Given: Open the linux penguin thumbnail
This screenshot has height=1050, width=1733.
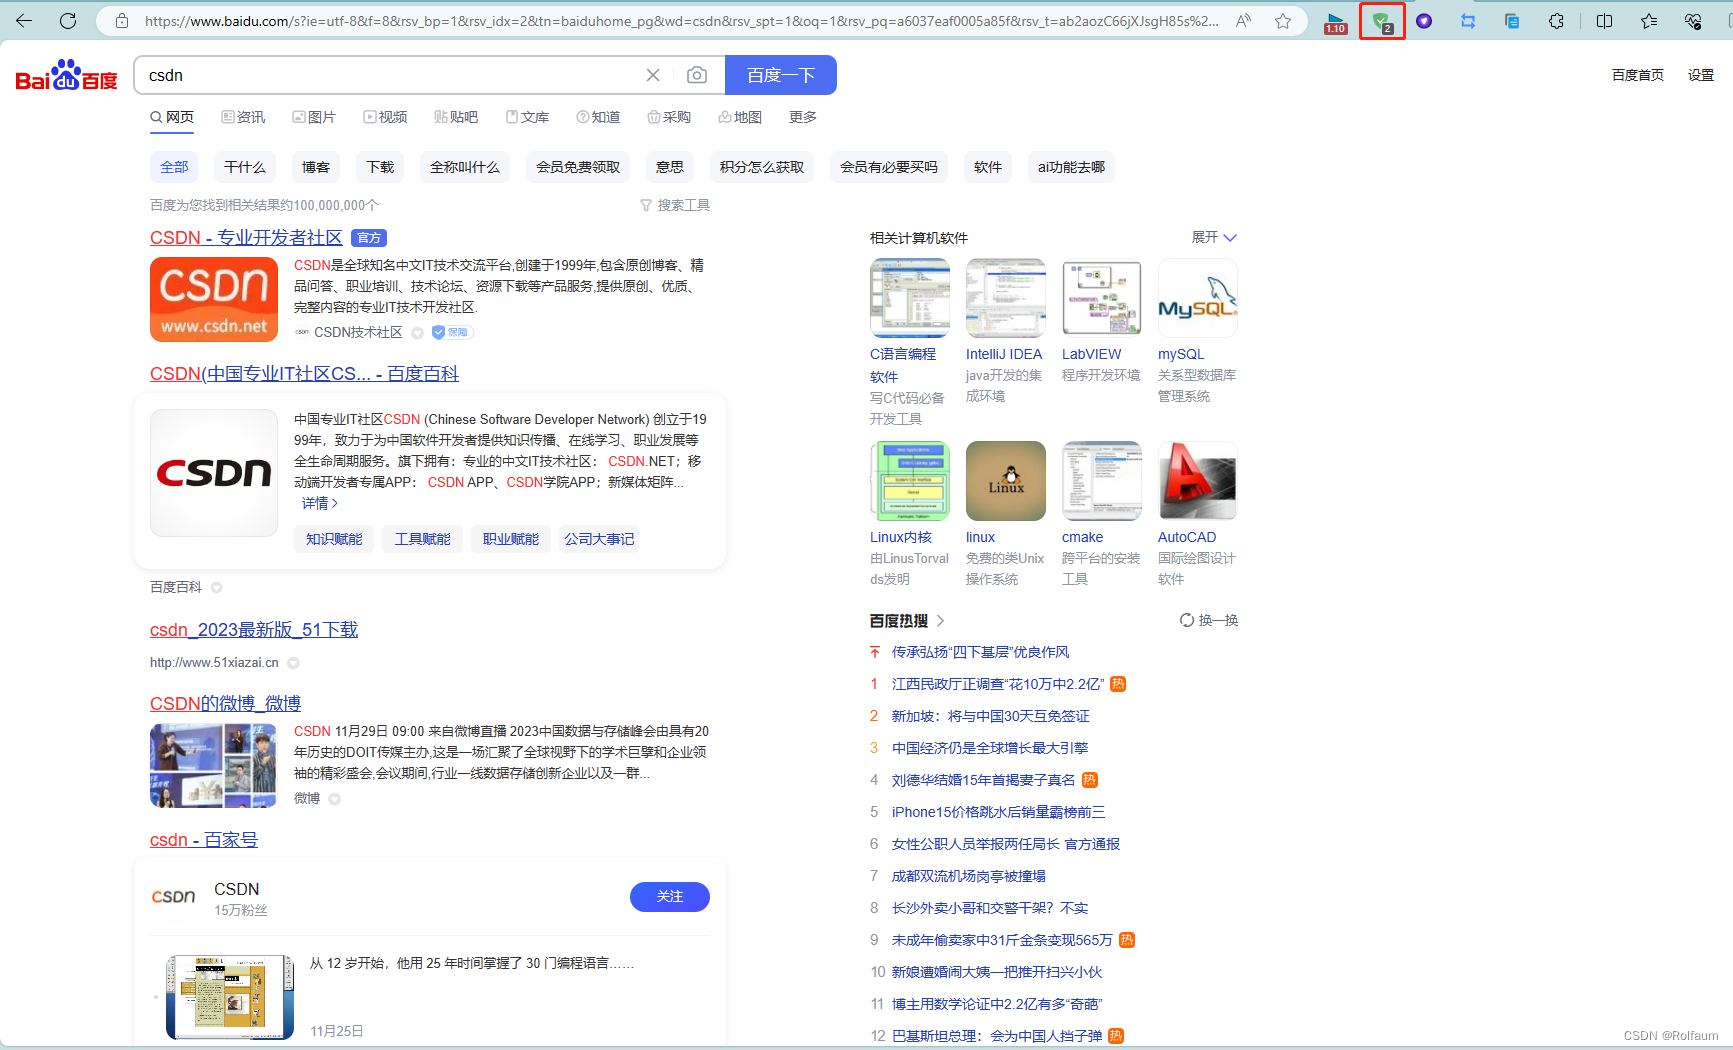Looking at the screenshot, I should point(1005,481).
